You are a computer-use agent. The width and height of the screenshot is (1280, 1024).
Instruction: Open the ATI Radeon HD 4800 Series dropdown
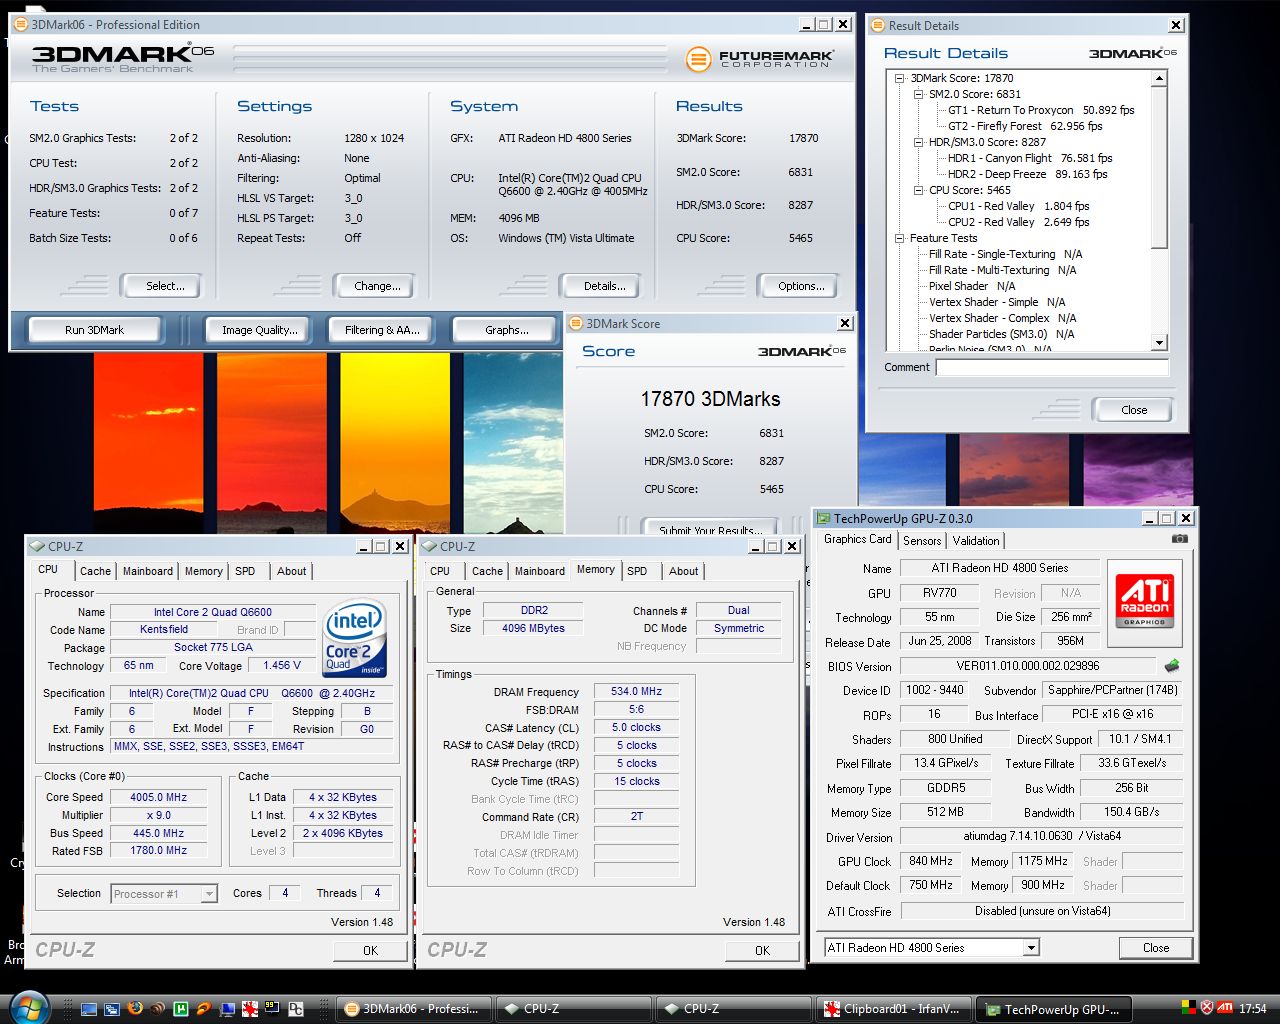[1031, 947]
